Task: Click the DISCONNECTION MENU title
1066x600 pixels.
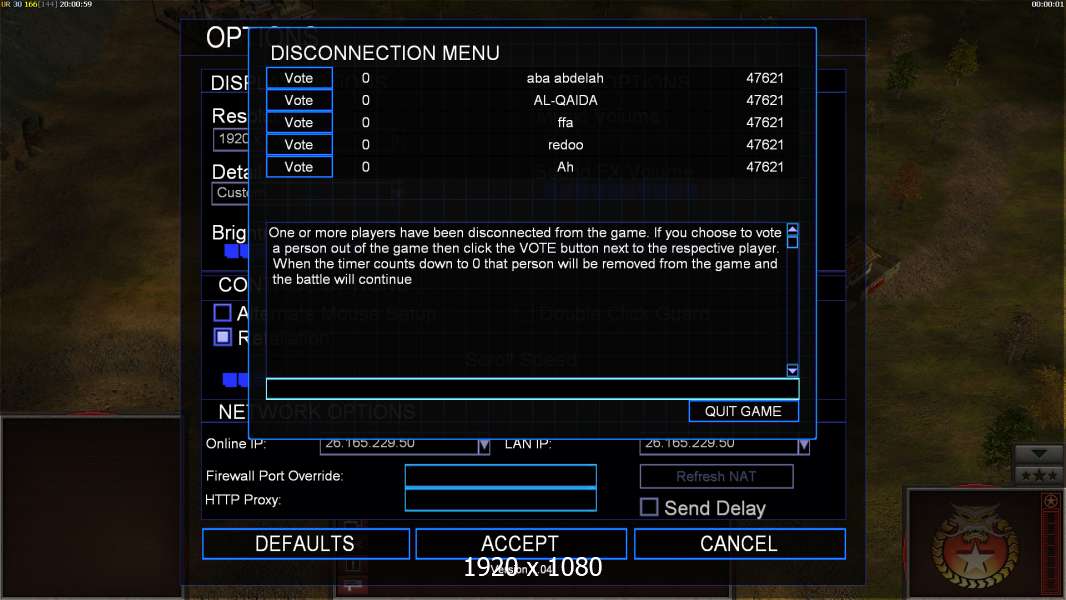Action: (x=385, y=53)
